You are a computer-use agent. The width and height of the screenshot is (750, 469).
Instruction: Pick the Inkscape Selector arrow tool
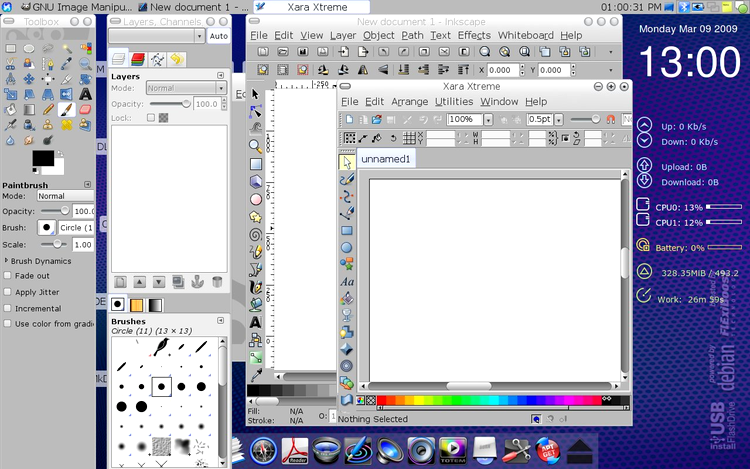tap(255, 94)
